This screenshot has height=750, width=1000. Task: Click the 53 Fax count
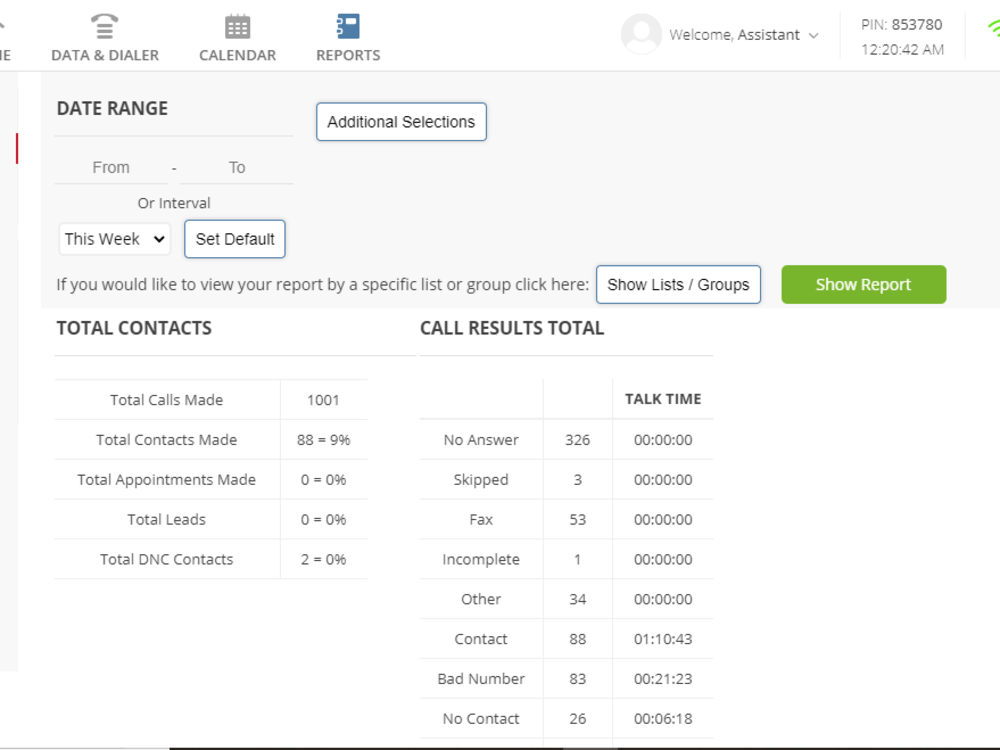point(578,519)
